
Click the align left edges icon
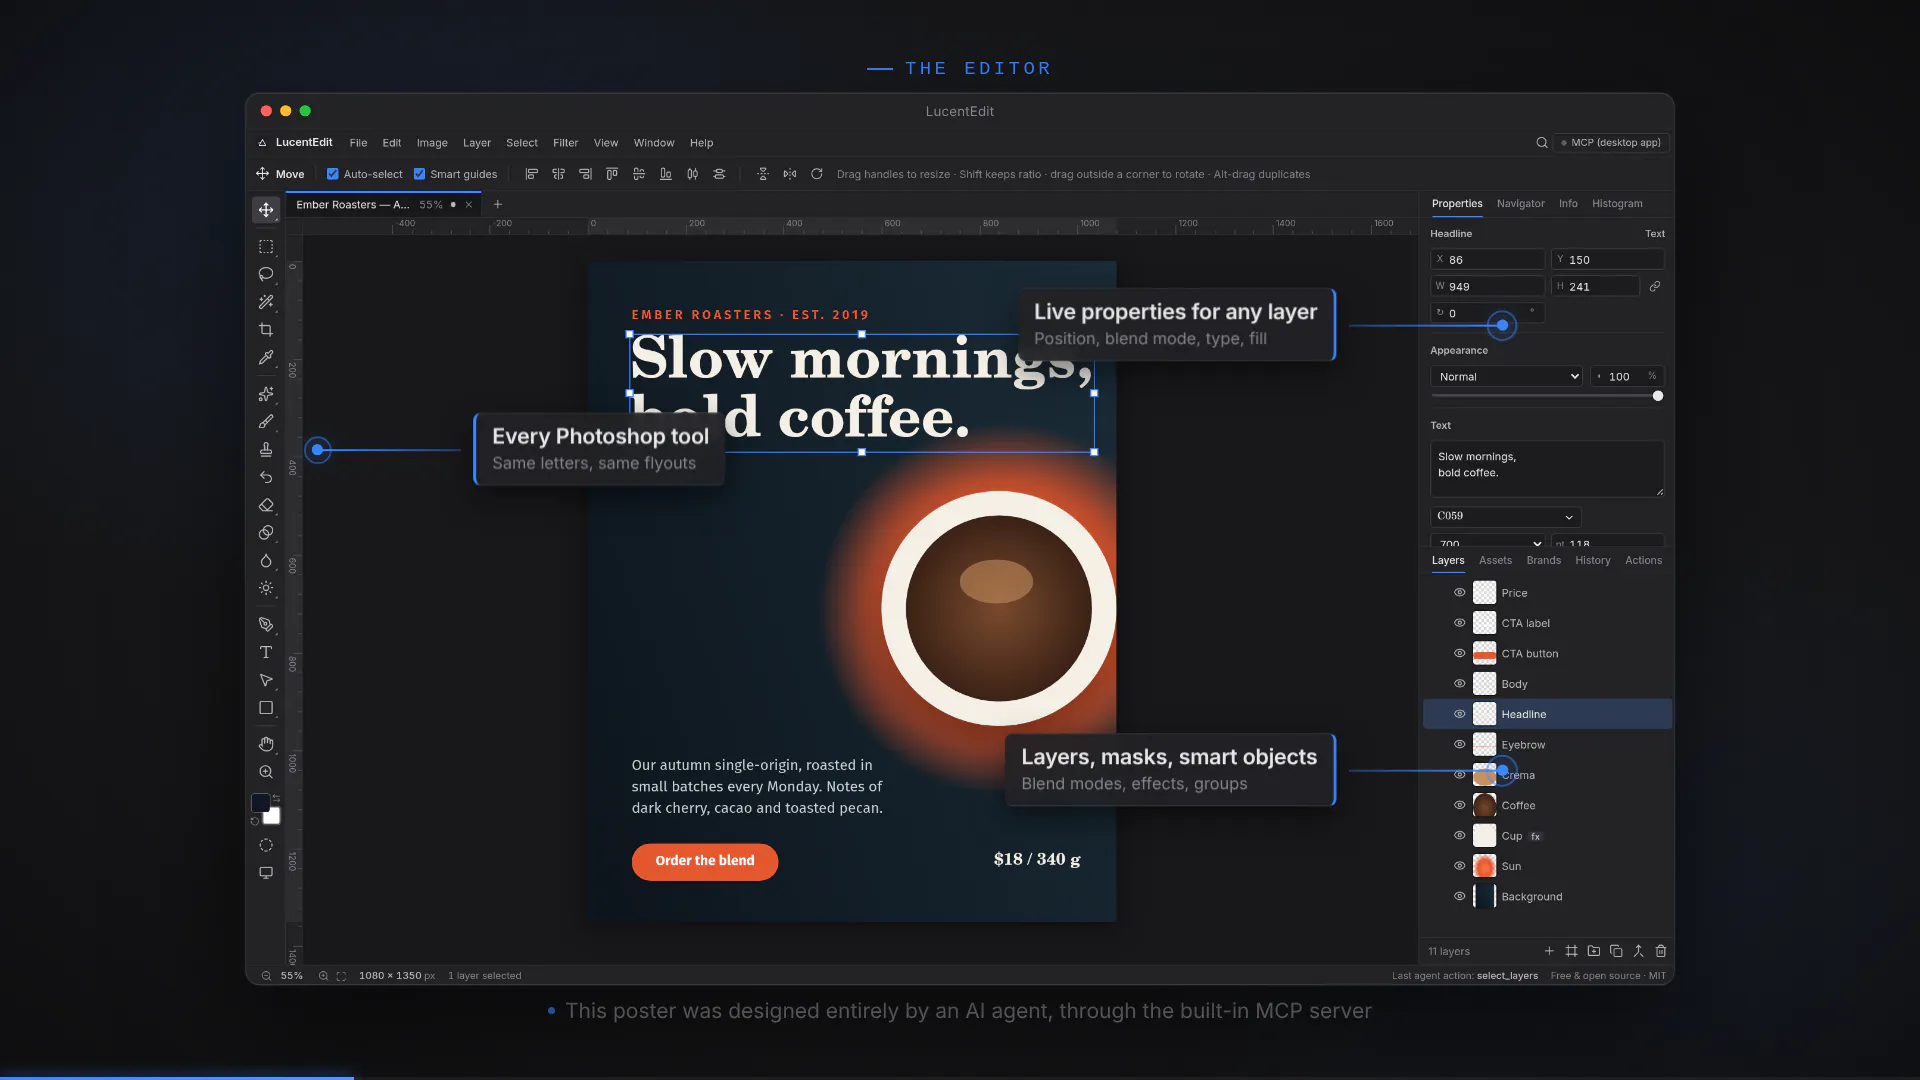532,174
